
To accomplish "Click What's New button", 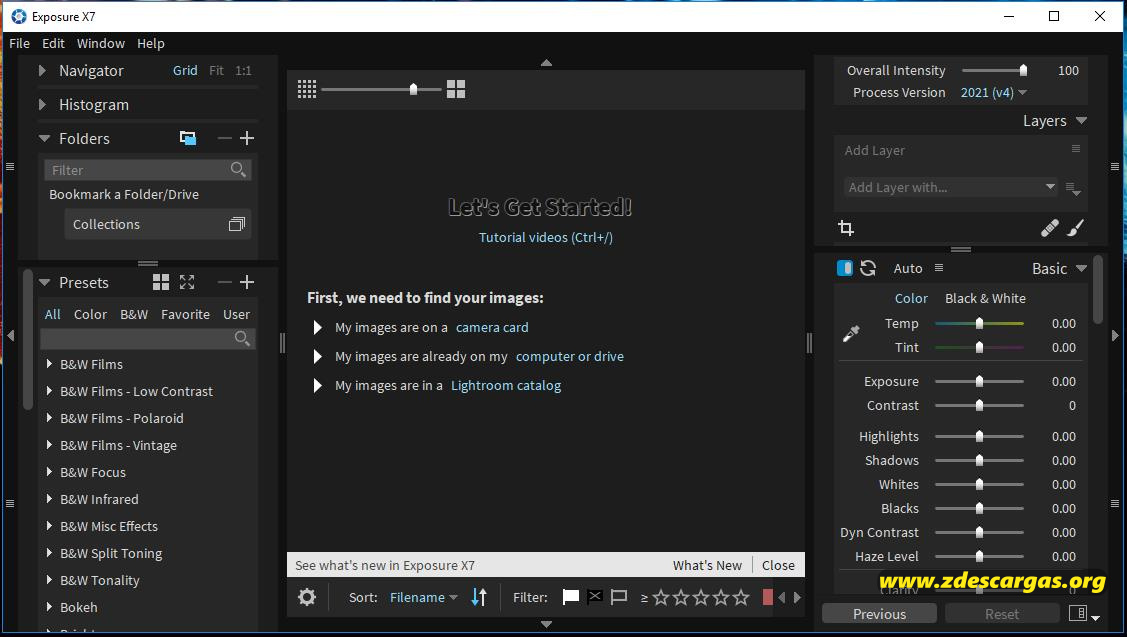I will pos(707,565).
